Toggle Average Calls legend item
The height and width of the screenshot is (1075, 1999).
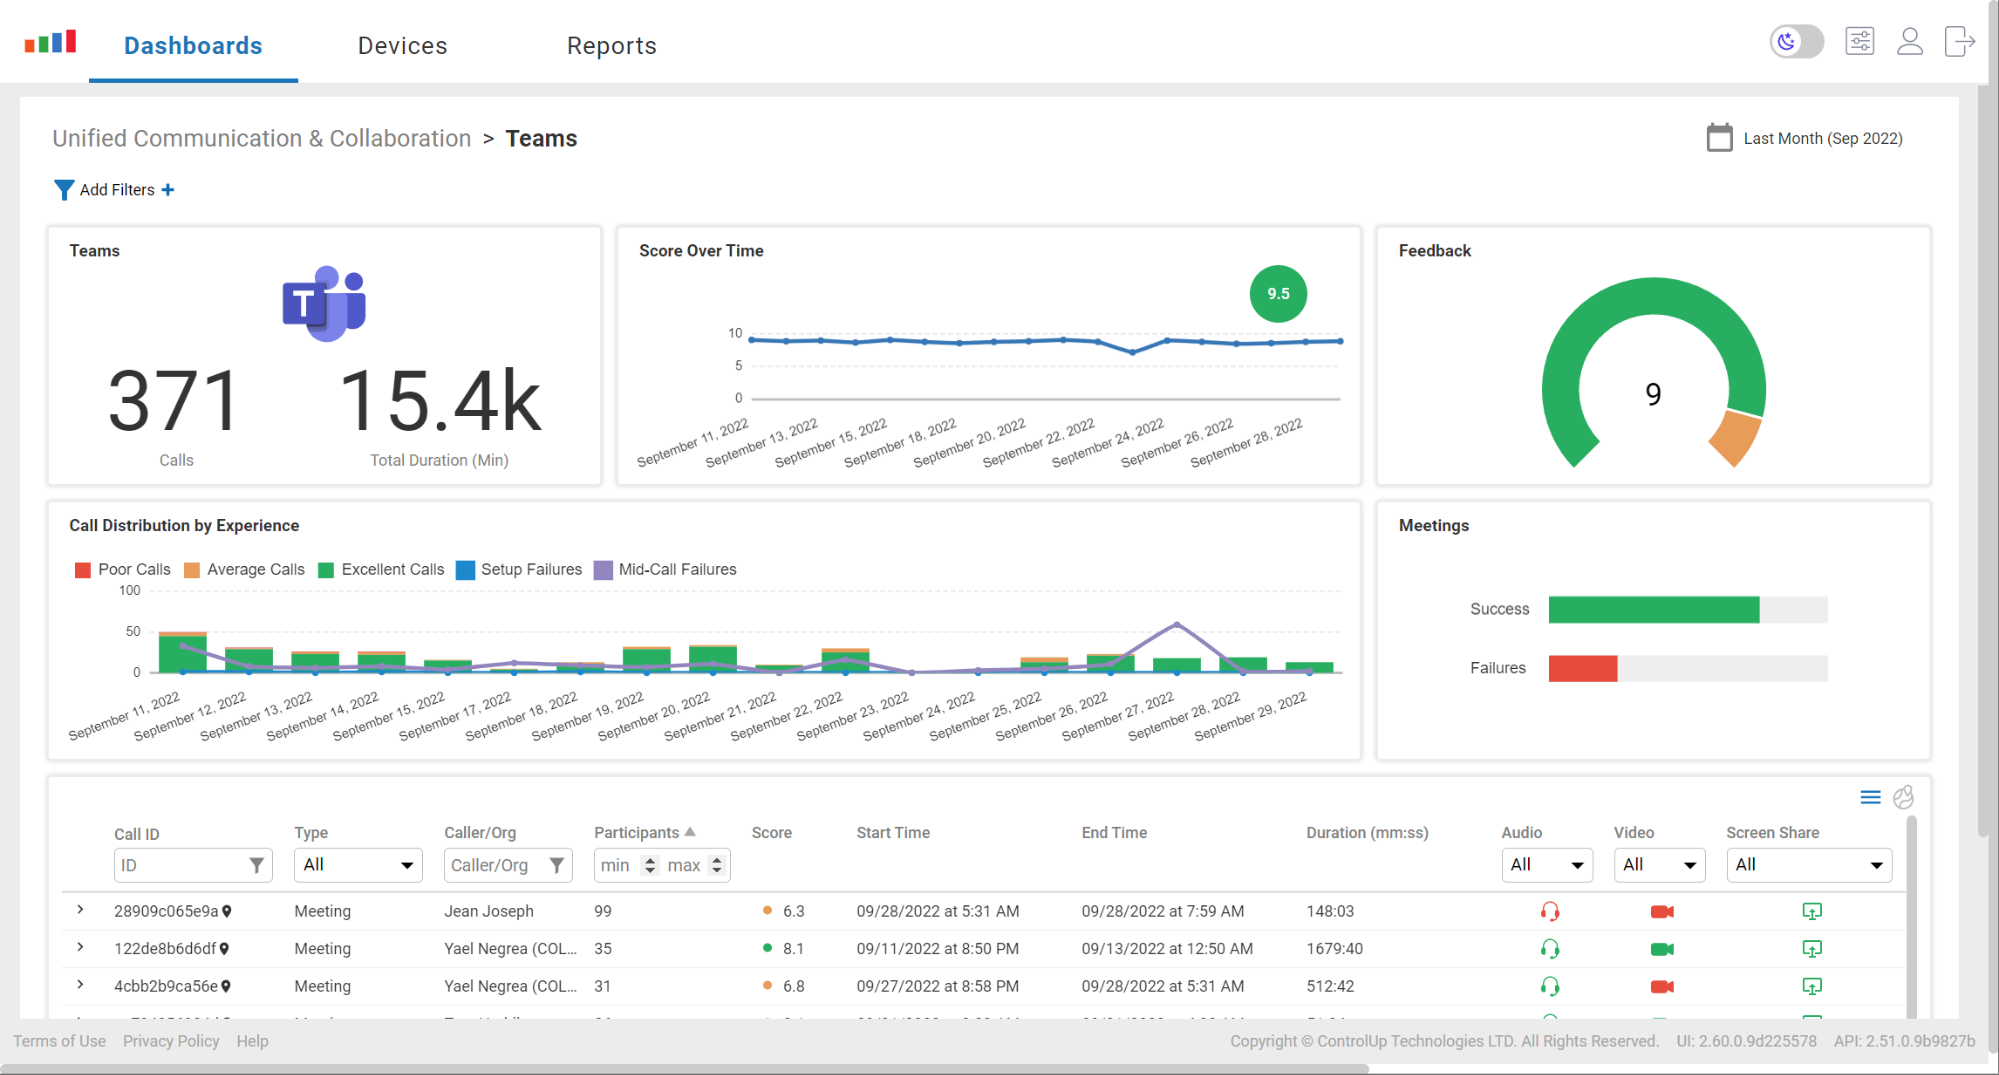[244, 569]
